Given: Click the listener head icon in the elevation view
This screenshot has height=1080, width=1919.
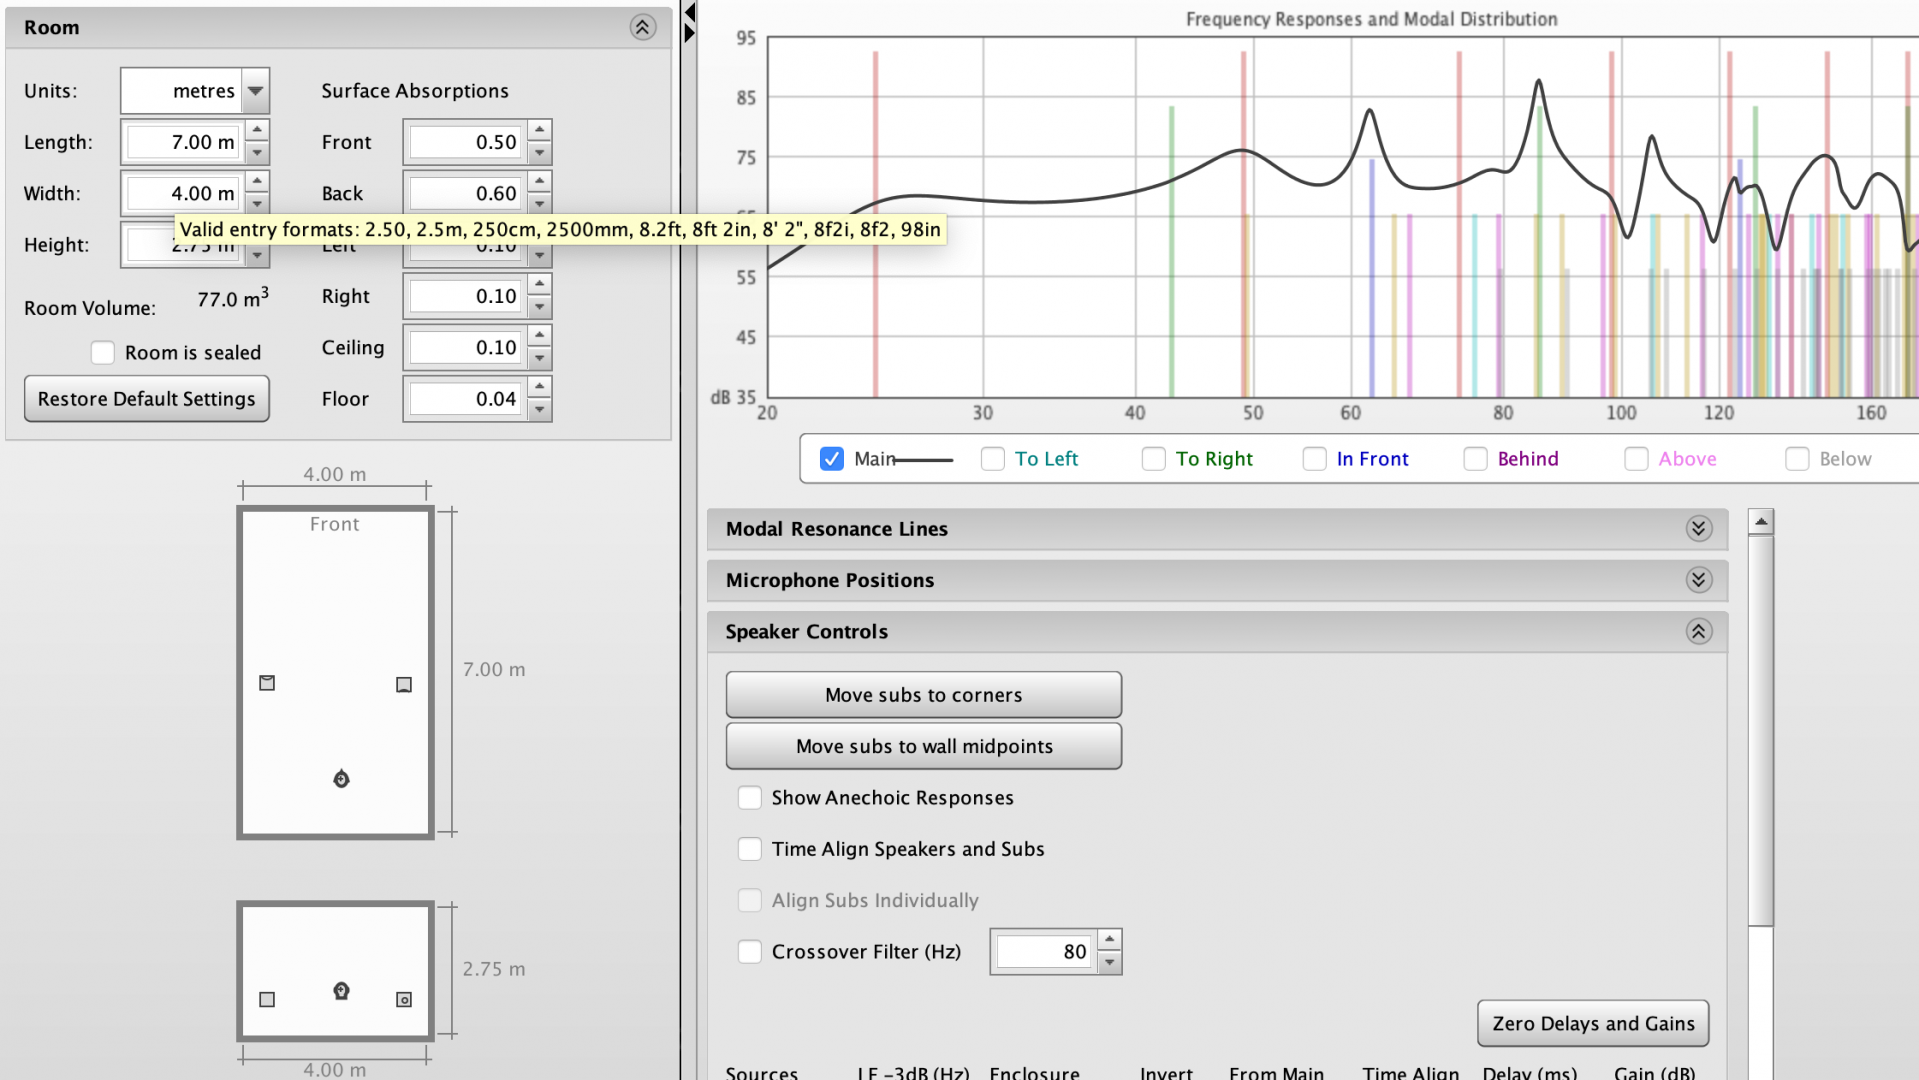Looking at the screenshot, I should [x=341, y=991].
